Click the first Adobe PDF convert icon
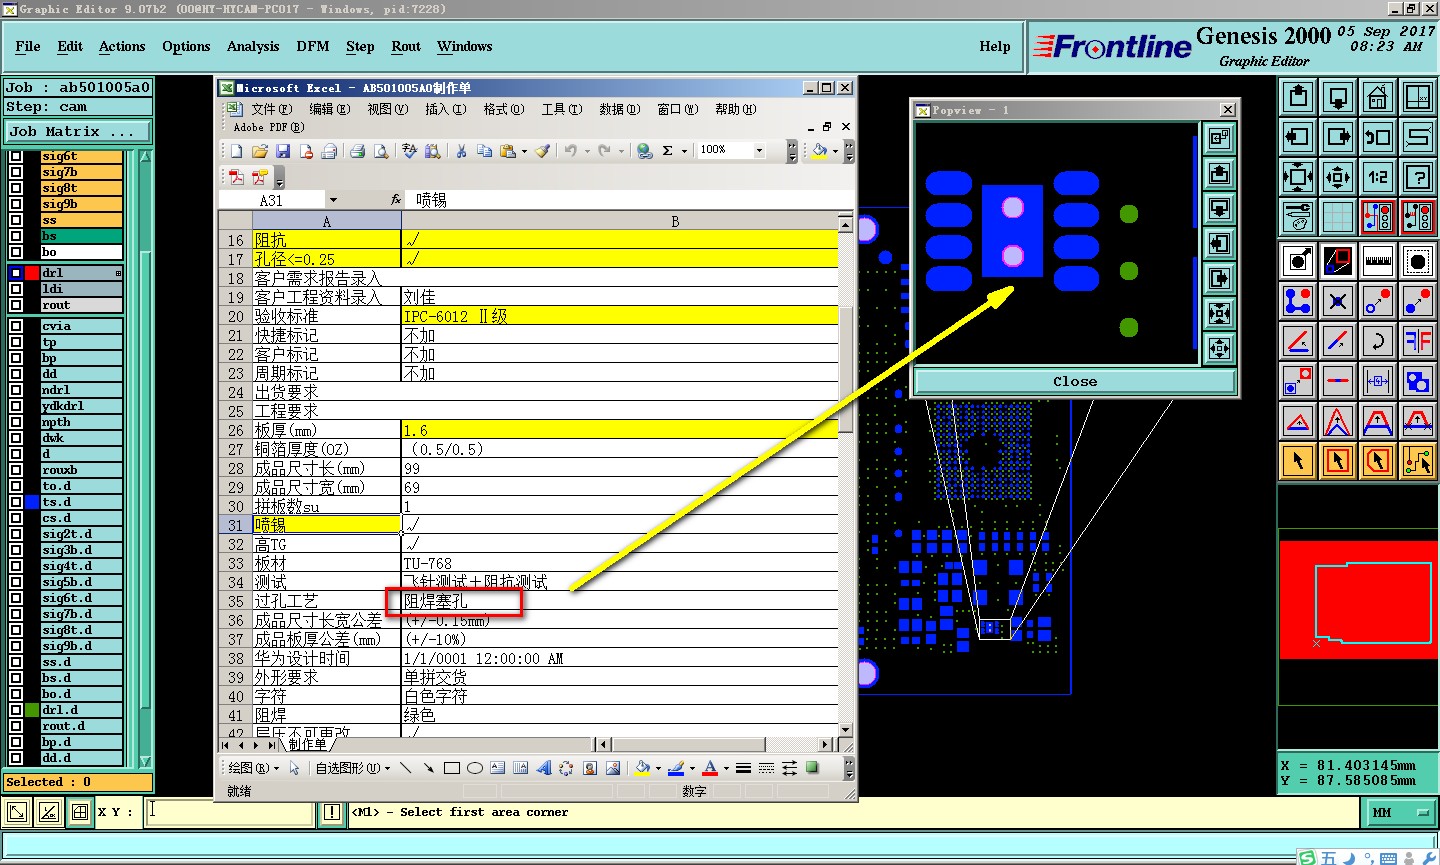The image size is (1440, 865). pos(236,177)
